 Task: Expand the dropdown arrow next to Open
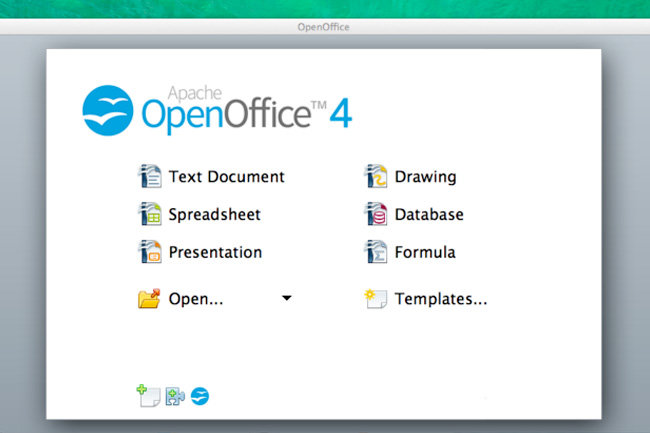click(287, 298)
